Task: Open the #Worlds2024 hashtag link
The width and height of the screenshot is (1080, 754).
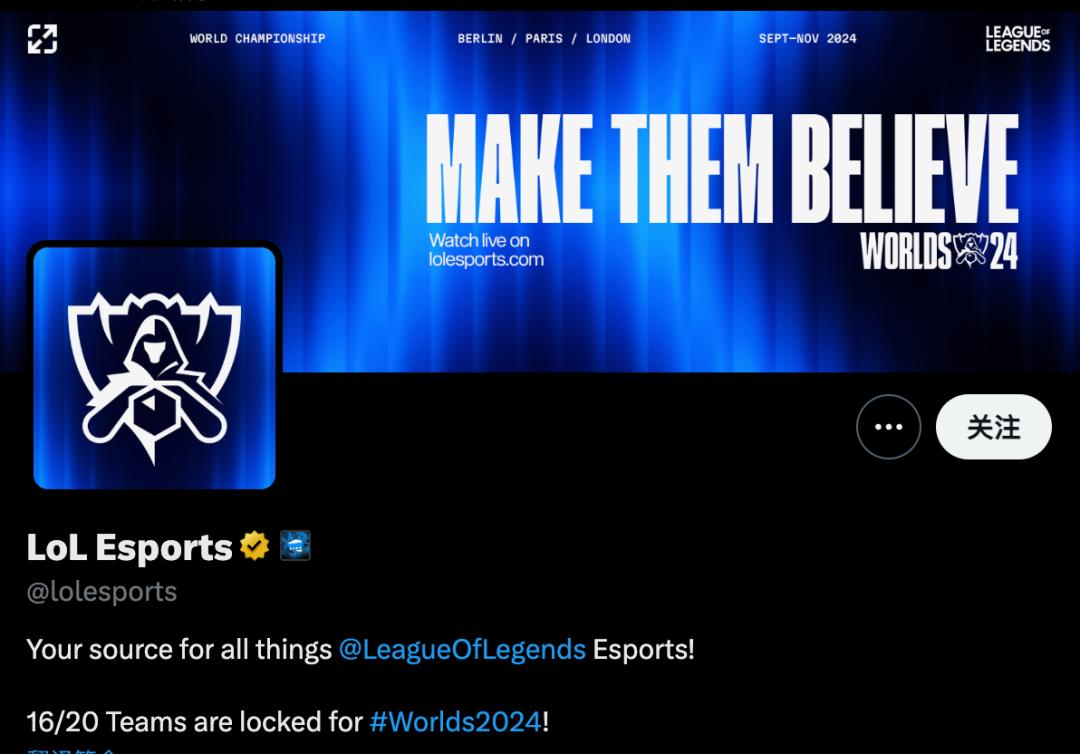Action: coord(455,722)
